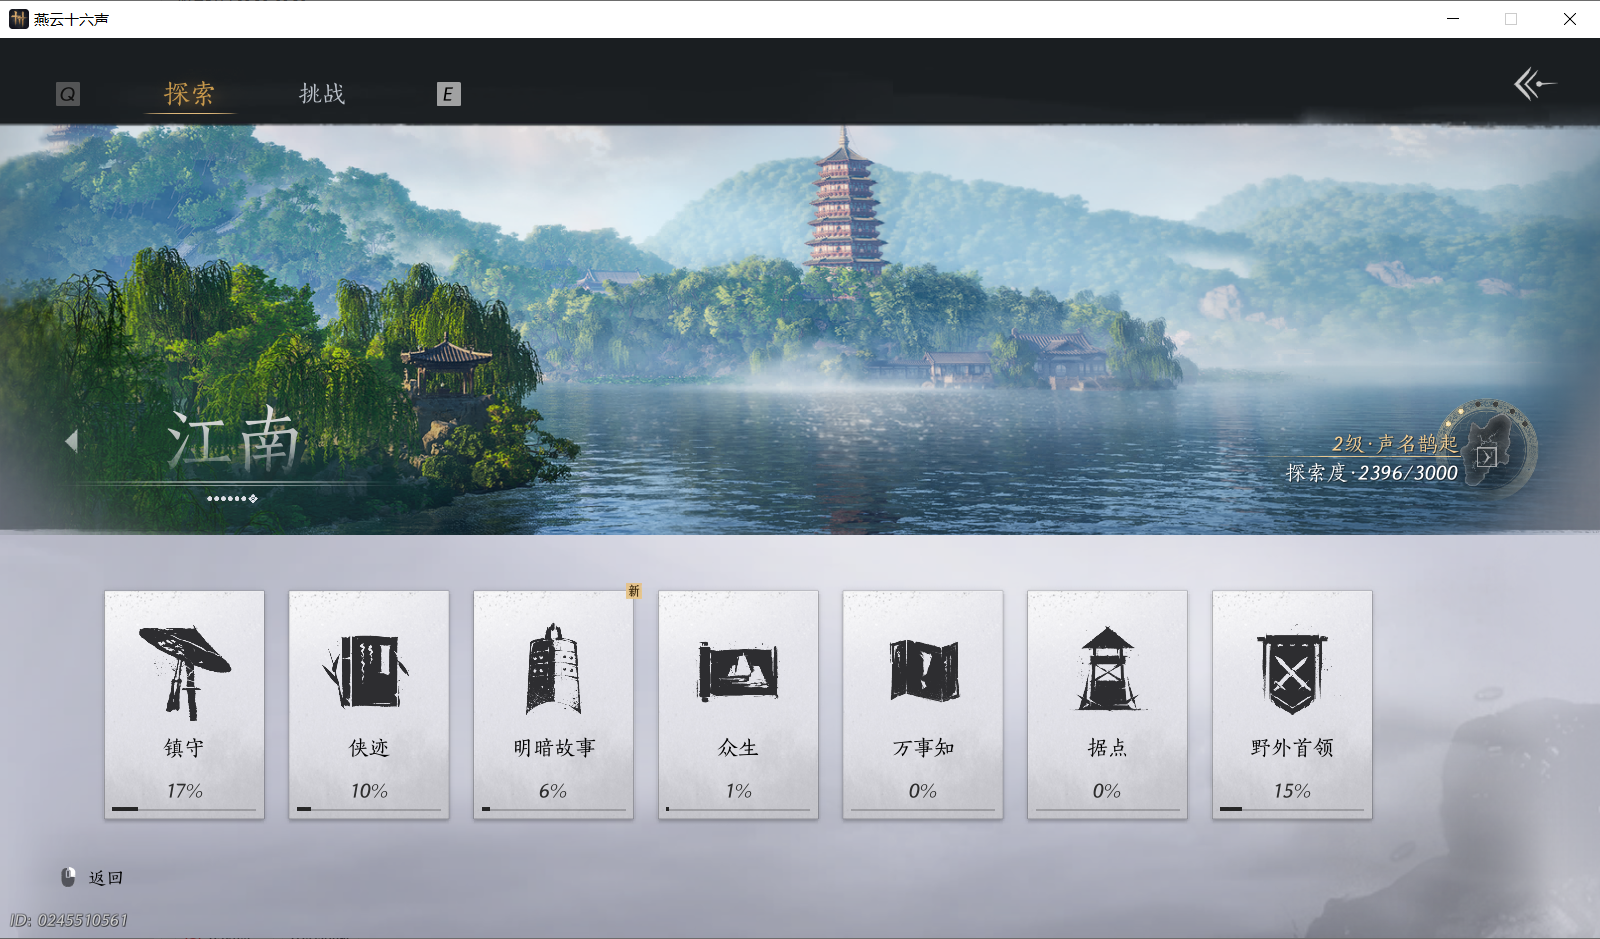Select the 明暗故事 label text
1600x939 pixels.
(554, 747)
